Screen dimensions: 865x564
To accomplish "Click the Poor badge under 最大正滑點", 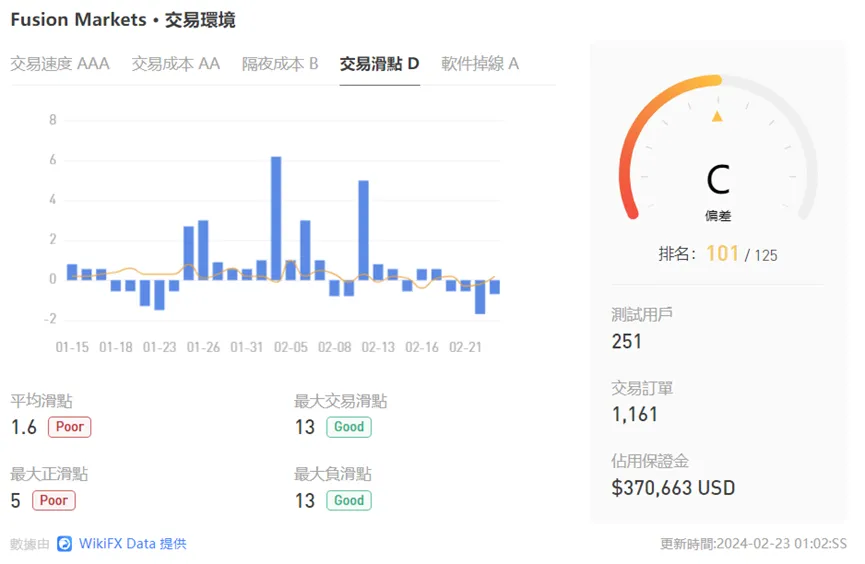I will 54,501.
